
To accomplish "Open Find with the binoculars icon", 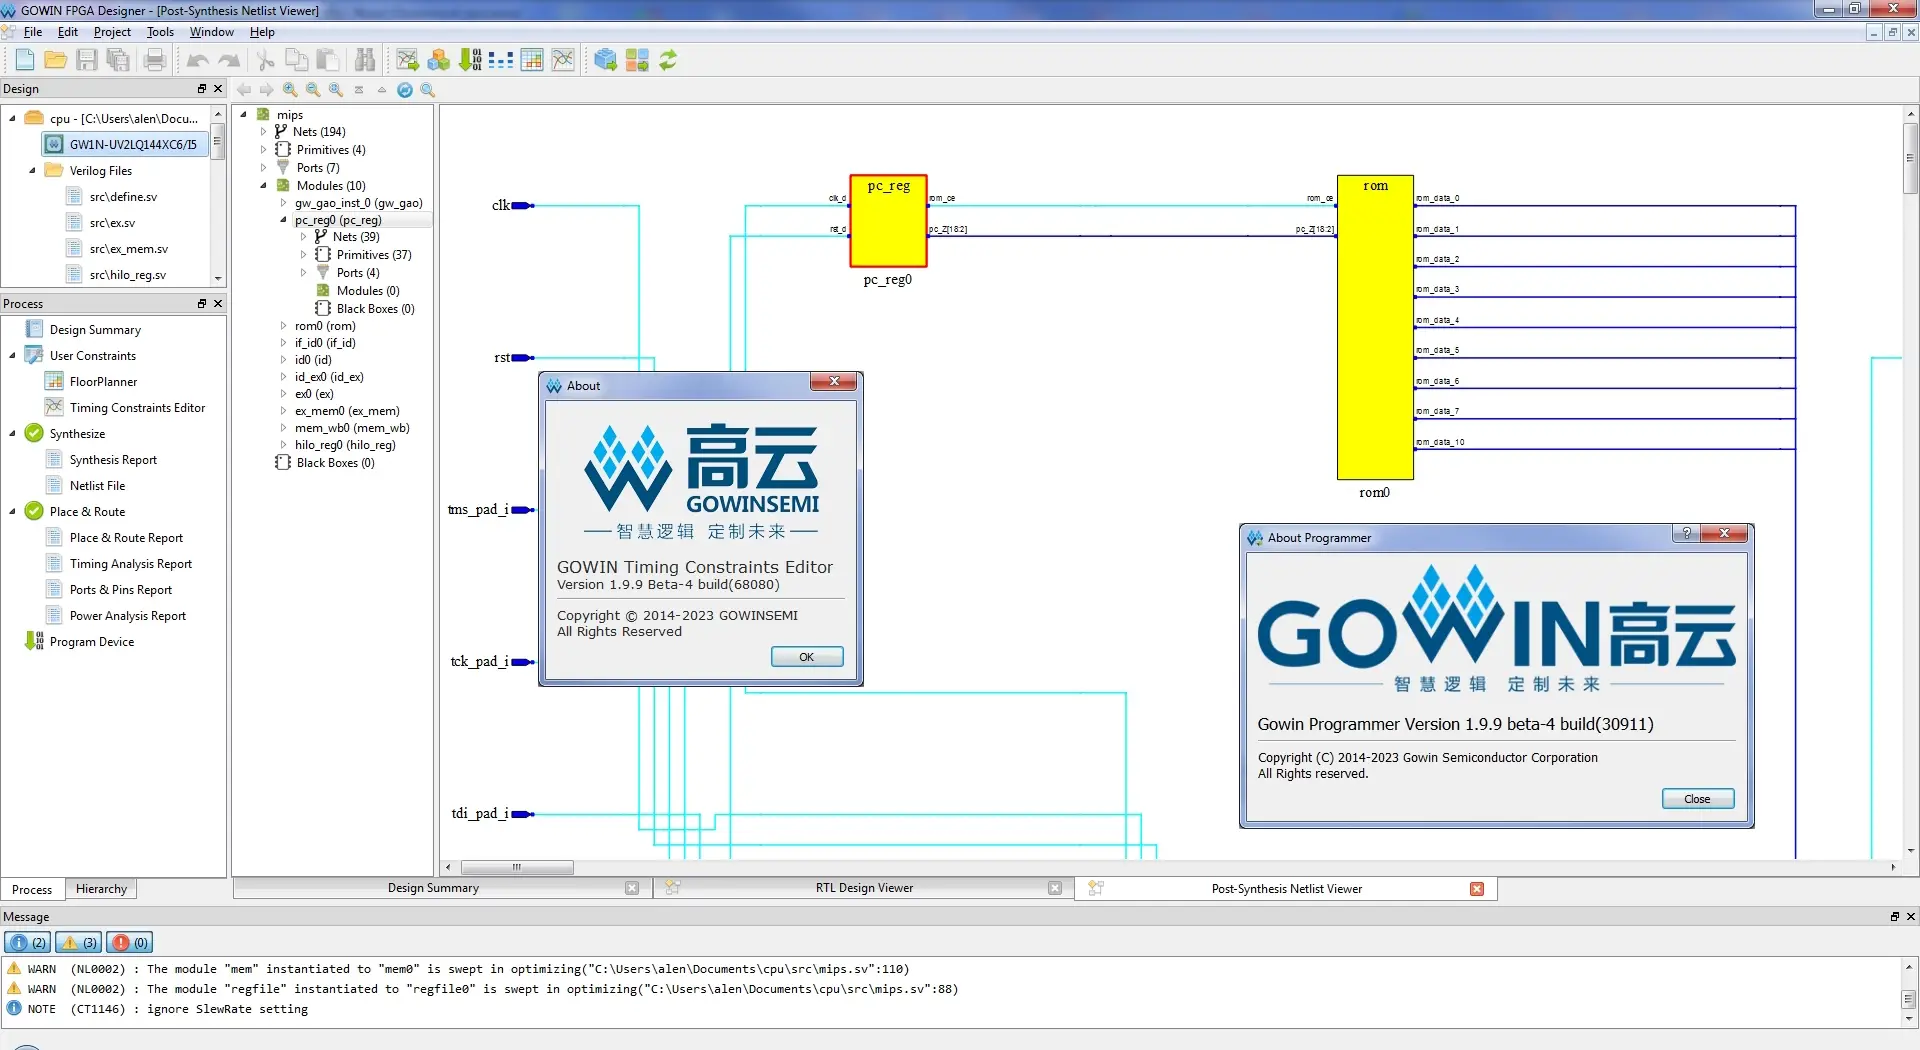I will pyautogui.click(x=365, y=60).
